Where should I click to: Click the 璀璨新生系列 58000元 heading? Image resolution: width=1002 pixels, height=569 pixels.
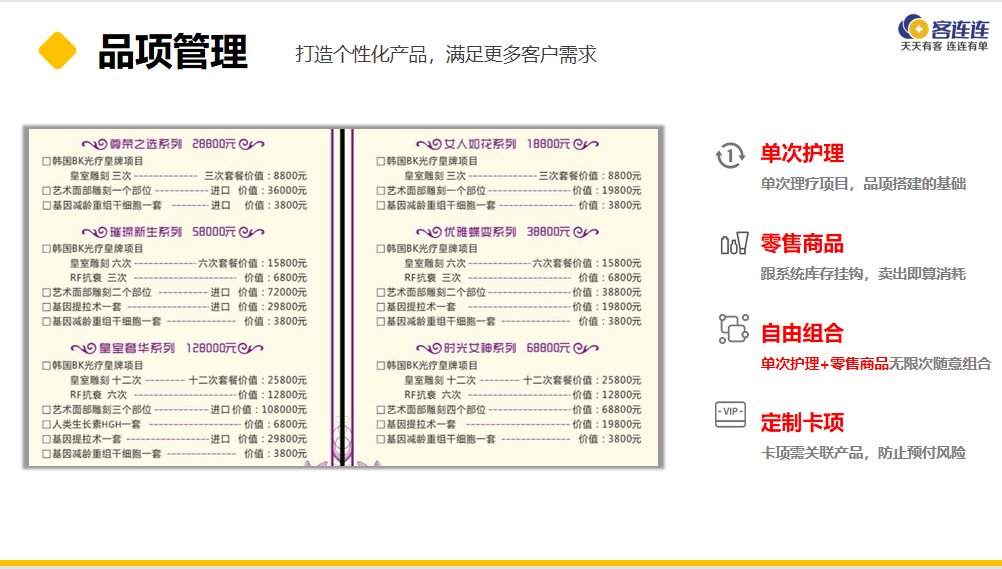point(173,232)
